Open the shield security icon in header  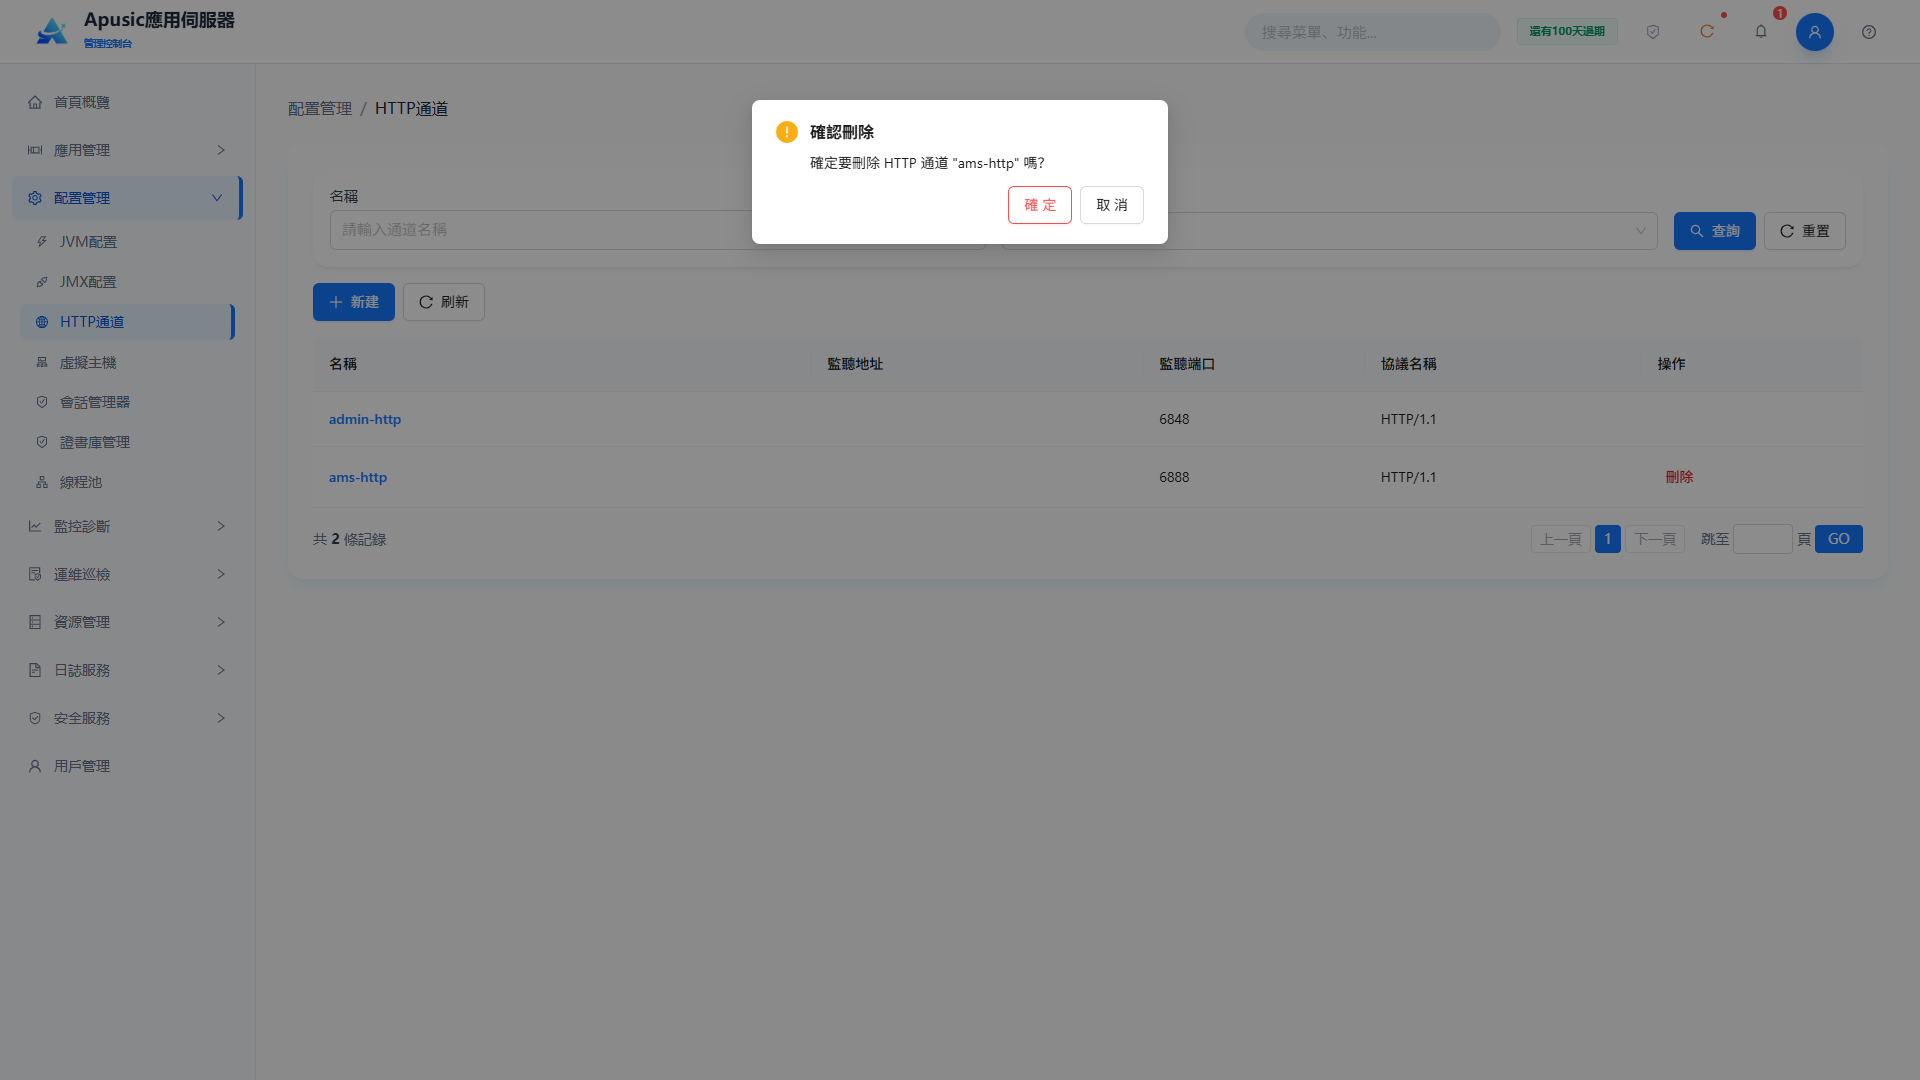pos(1653,32)
